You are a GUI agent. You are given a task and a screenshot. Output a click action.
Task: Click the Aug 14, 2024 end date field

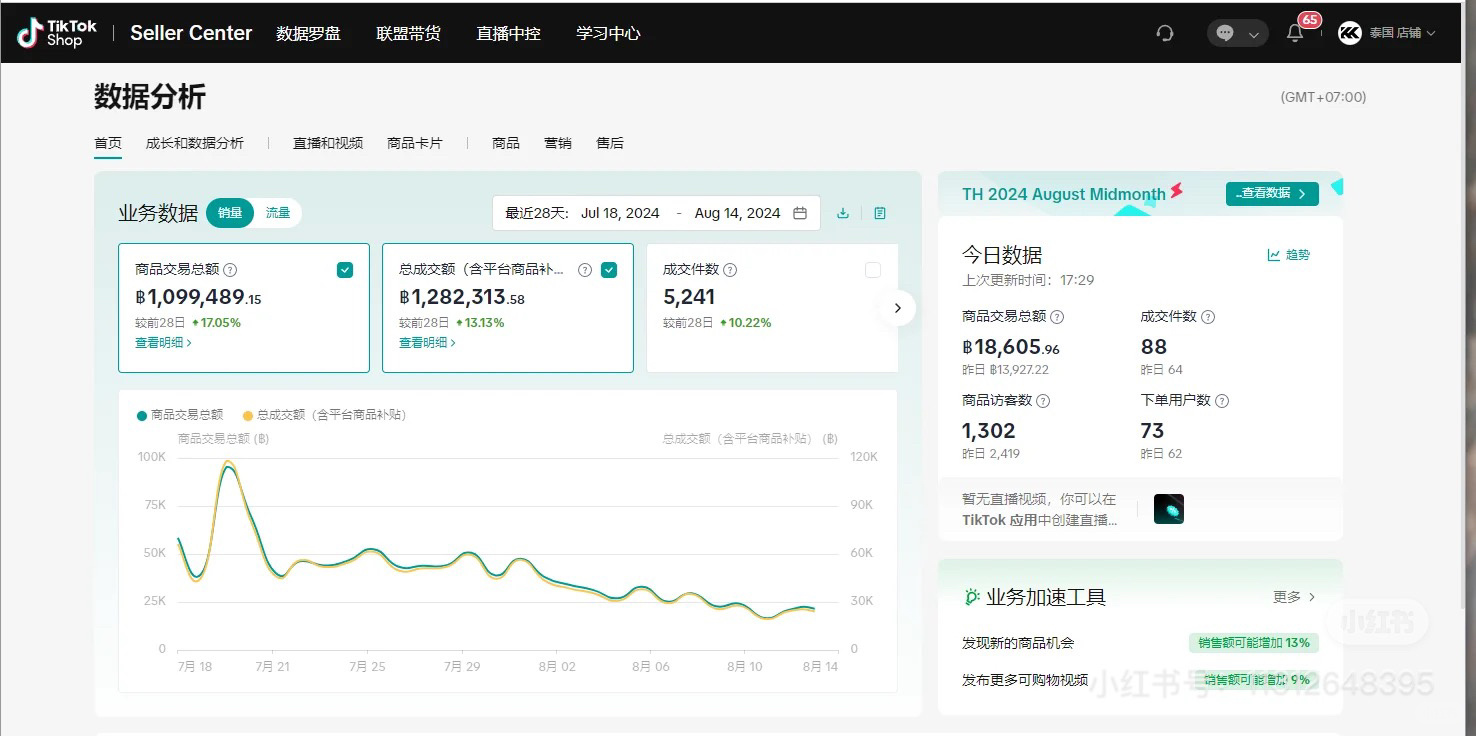(737, 213)
